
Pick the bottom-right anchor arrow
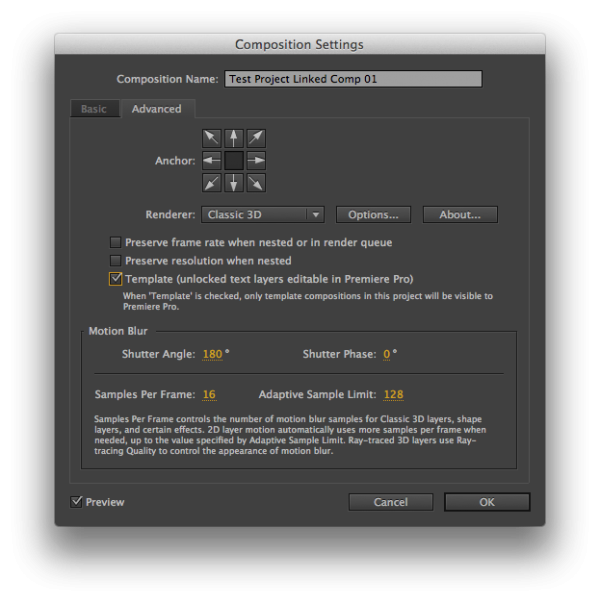point(256,182)
